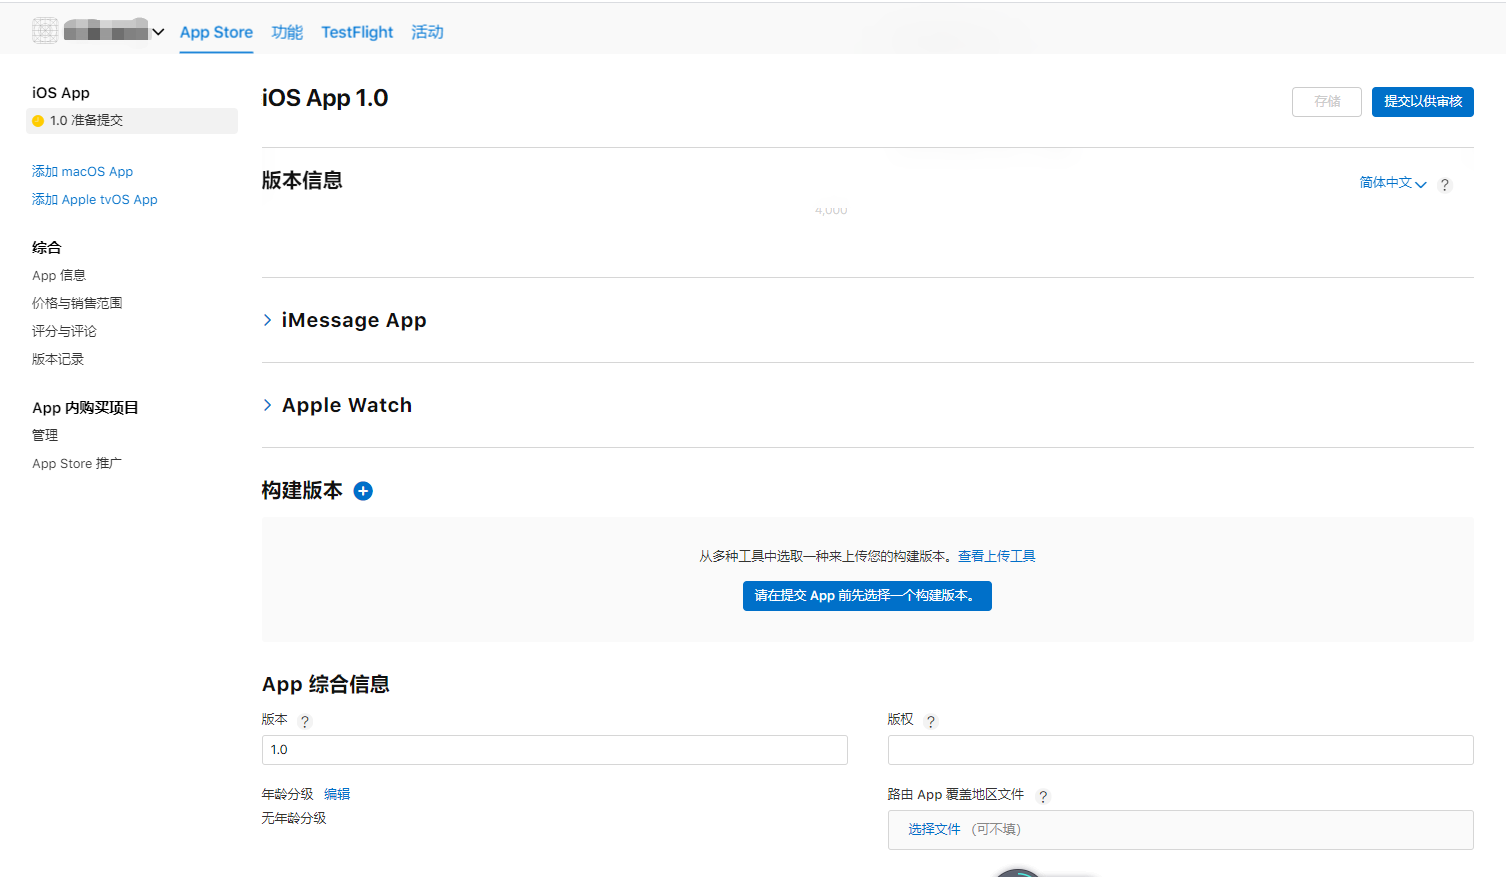Select the 1.0 准备提交 version item
Viewport: 1506px width, 877px height.
tap(132, 121)
